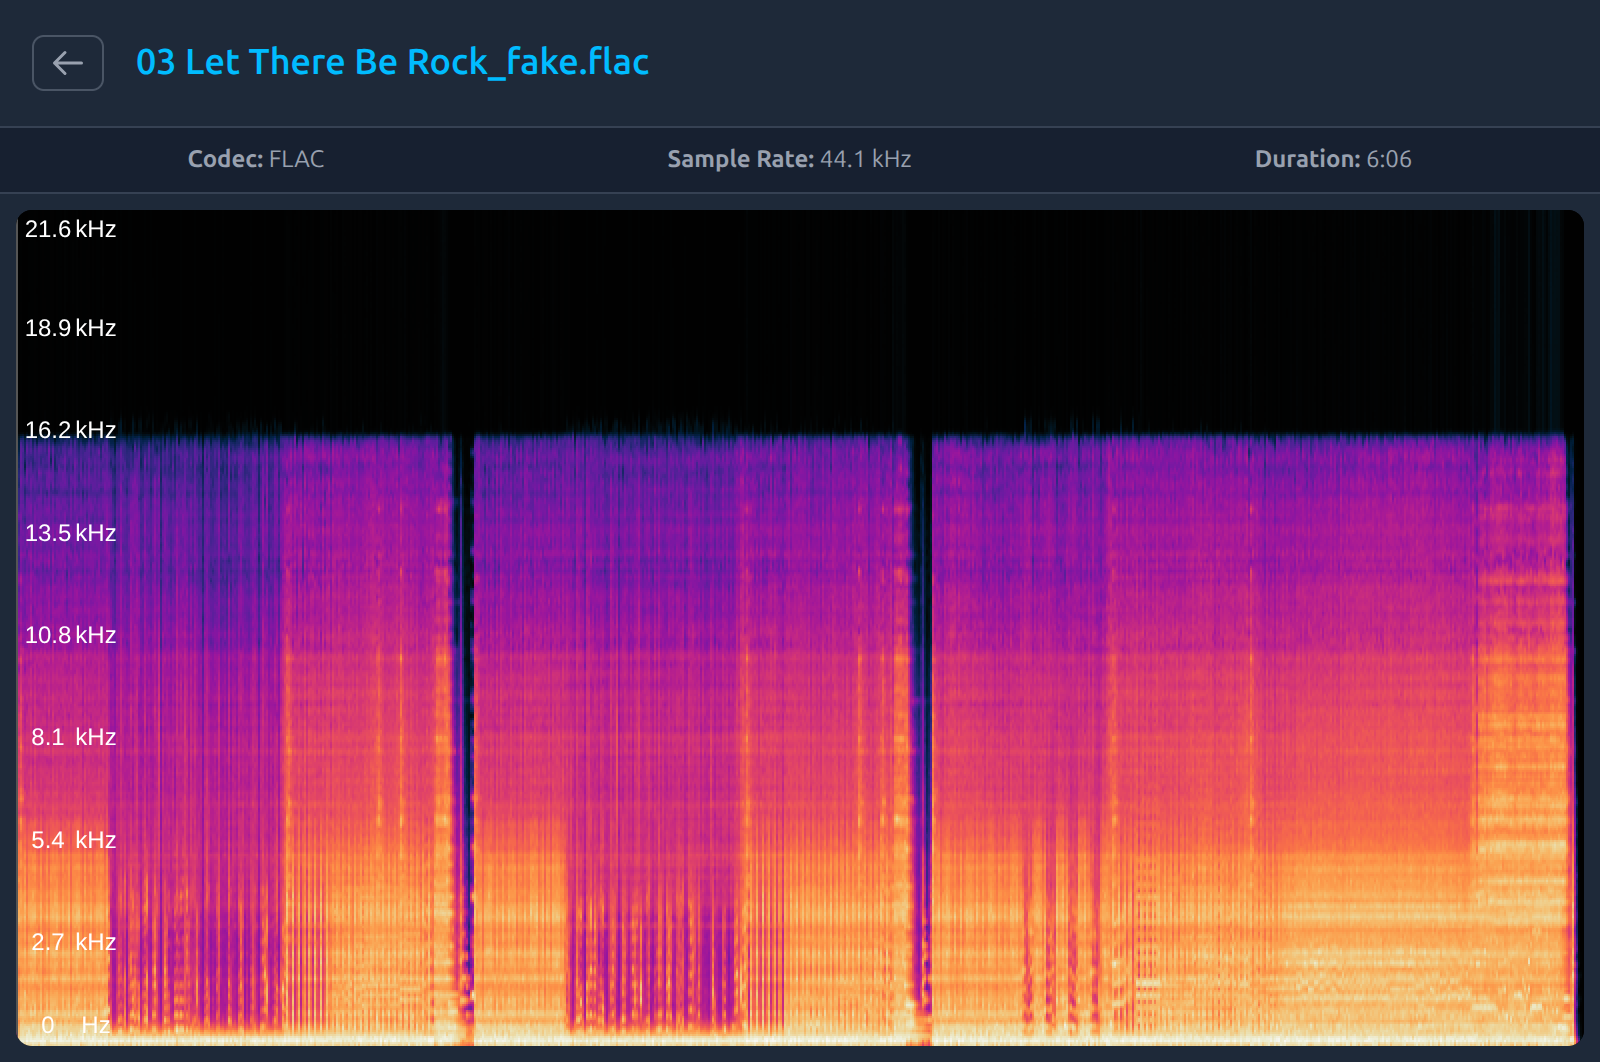This screenshot has height=1062, width=1600.
Task: Go back using the arrow button
Action: (68, 63)
